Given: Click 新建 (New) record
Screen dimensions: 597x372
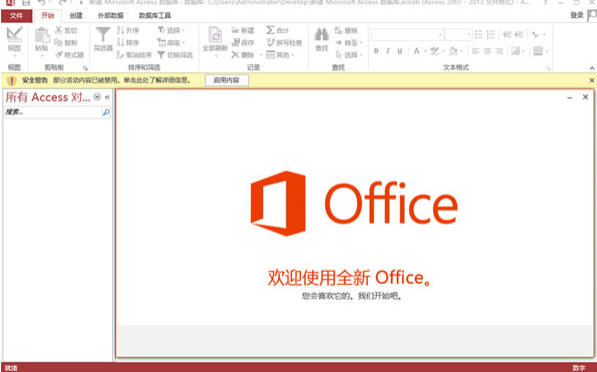Looking at the screenshot, I should tap(243, 30).
